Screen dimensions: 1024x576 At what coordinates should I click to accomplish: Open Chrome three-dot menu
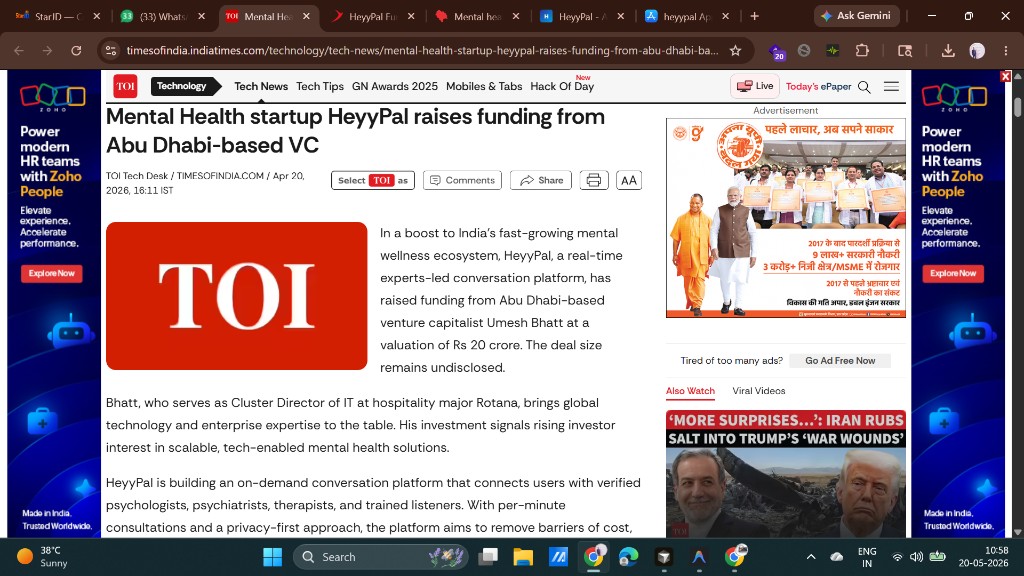(x=1006, y=51)
